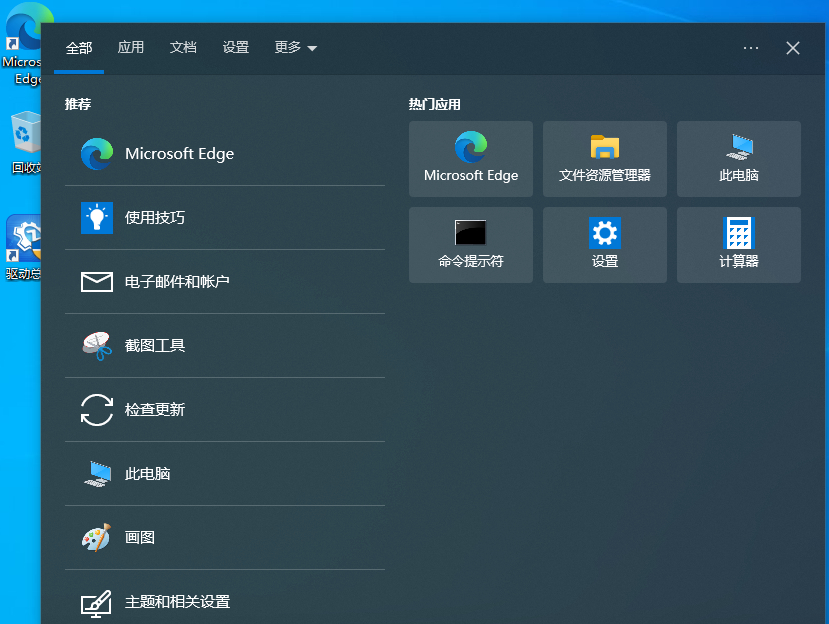
Task: Launch 计算器 from hot apps
Action: coord(738,244)
